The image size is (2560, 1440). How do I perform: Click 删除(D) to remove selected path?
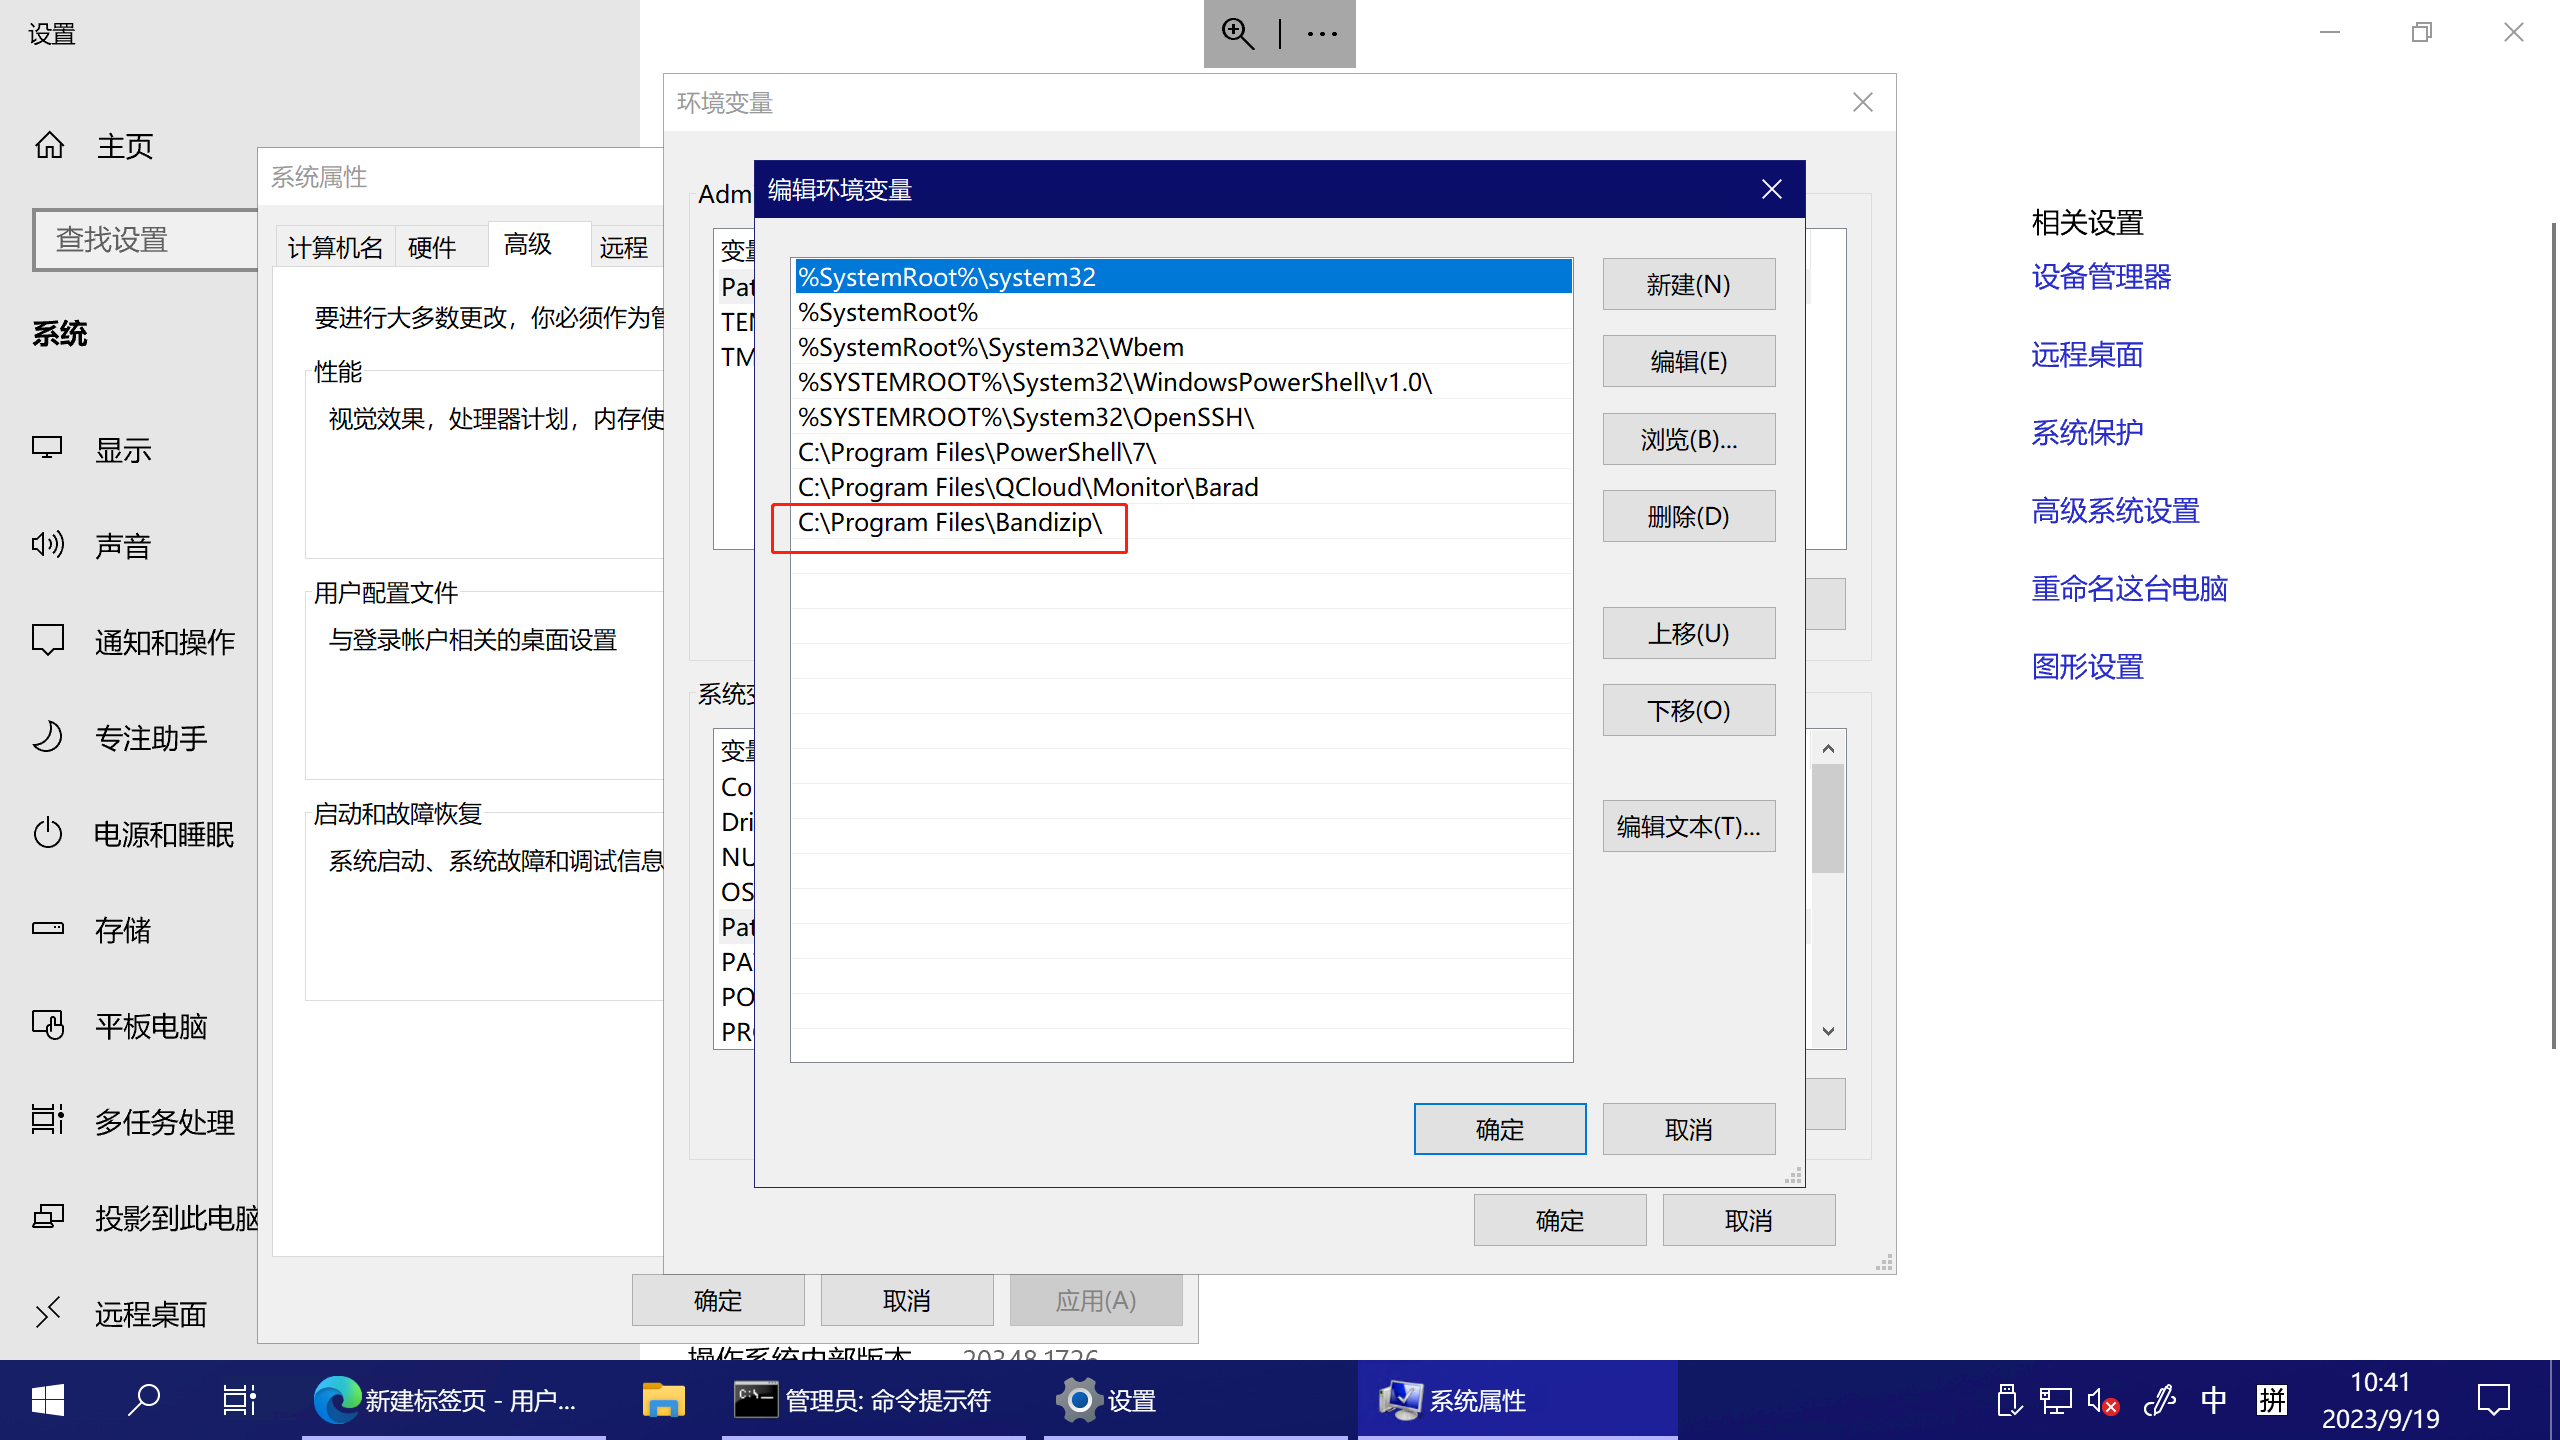pos(1686,515)
